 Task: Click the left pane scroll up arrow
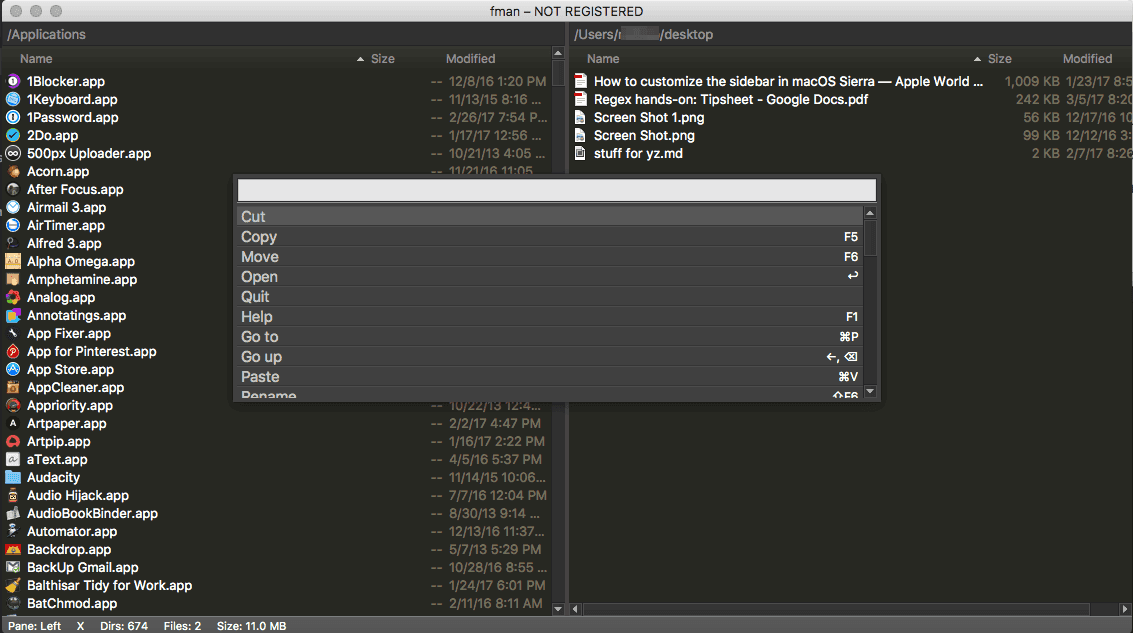pyautogui.click(x=558, y=53)
